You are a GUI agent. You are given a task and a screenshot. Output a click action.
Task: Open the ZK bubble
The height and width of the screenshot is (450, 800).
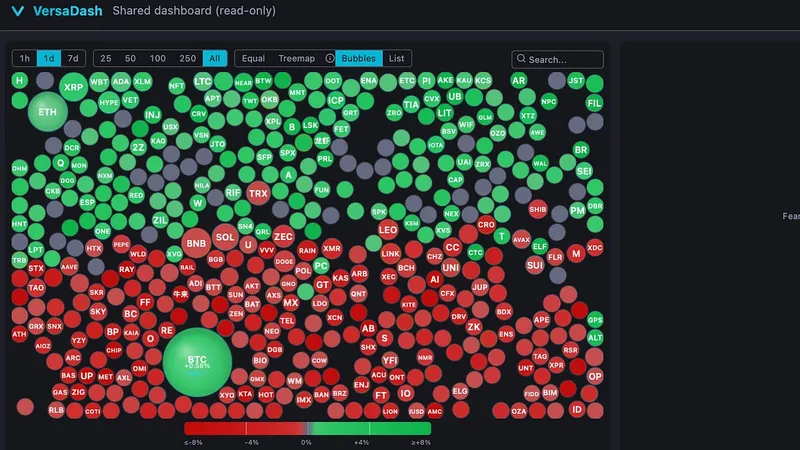[473, 327]
